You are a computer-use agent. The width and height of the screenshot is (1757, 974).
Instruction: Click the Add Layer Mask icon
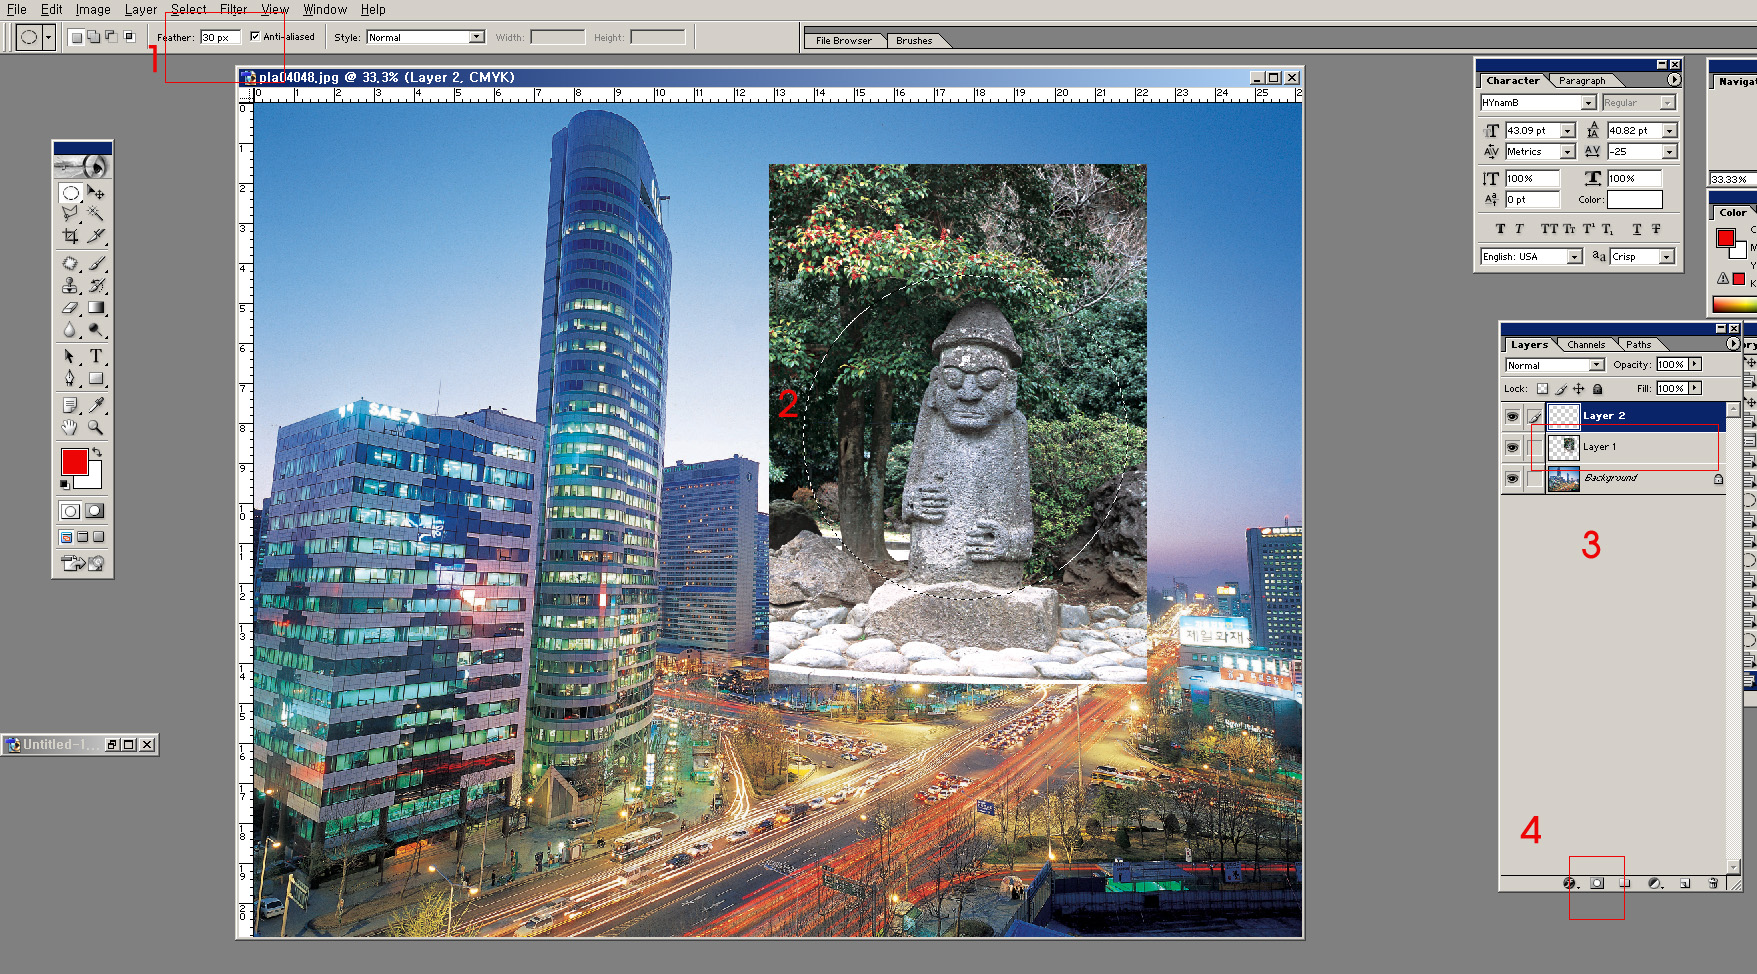coord(1597,883)
